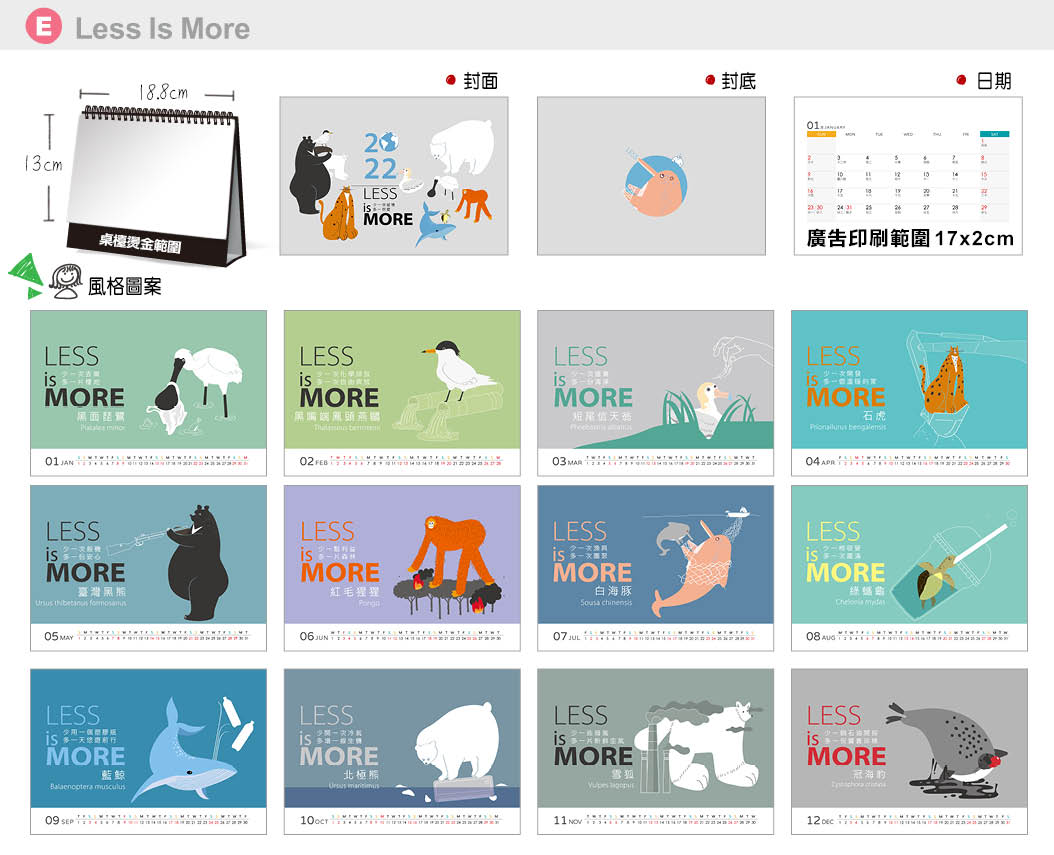The width and height of the screenshot is (1054, 855).
Task: Click the pink circled E icon
Action: point(43,27)
